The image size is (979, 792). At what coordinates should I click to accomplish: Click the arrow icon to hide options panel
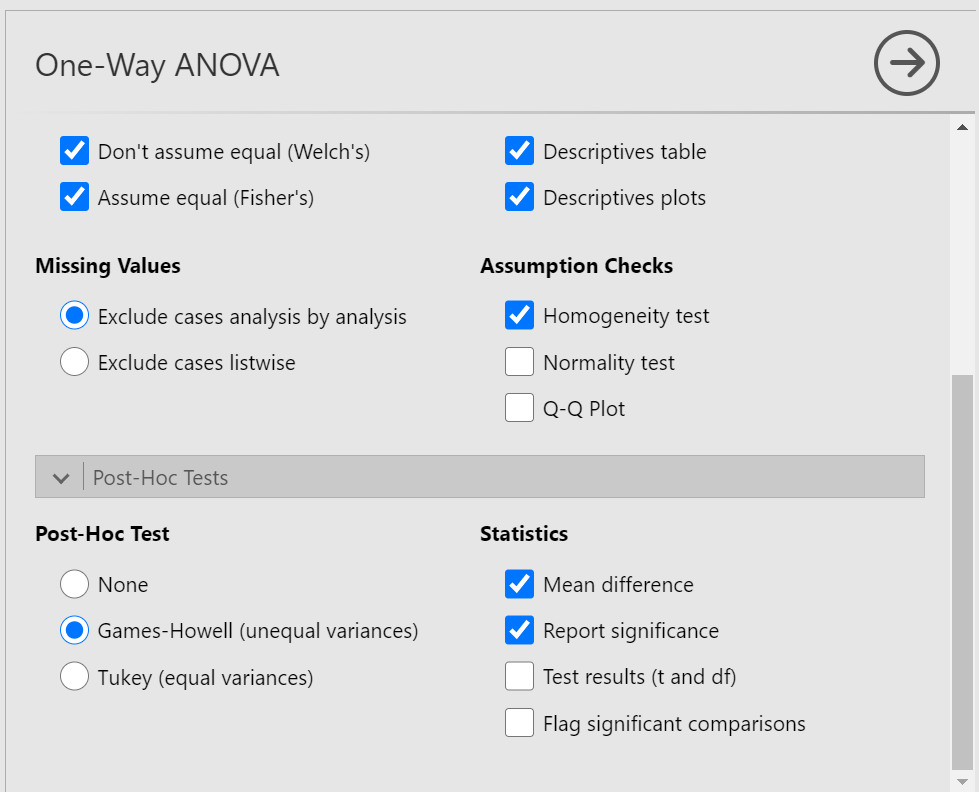907,63
